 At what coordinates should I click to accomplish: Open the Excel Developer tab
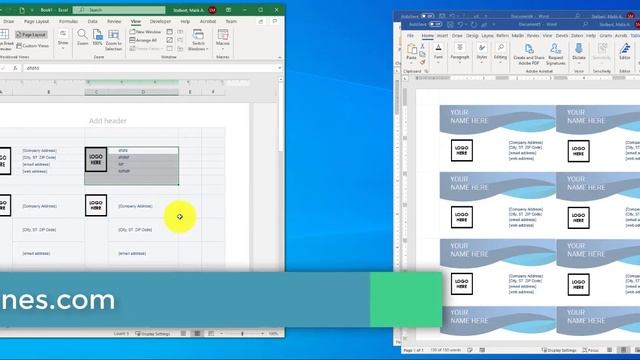(x=160, y=21)
